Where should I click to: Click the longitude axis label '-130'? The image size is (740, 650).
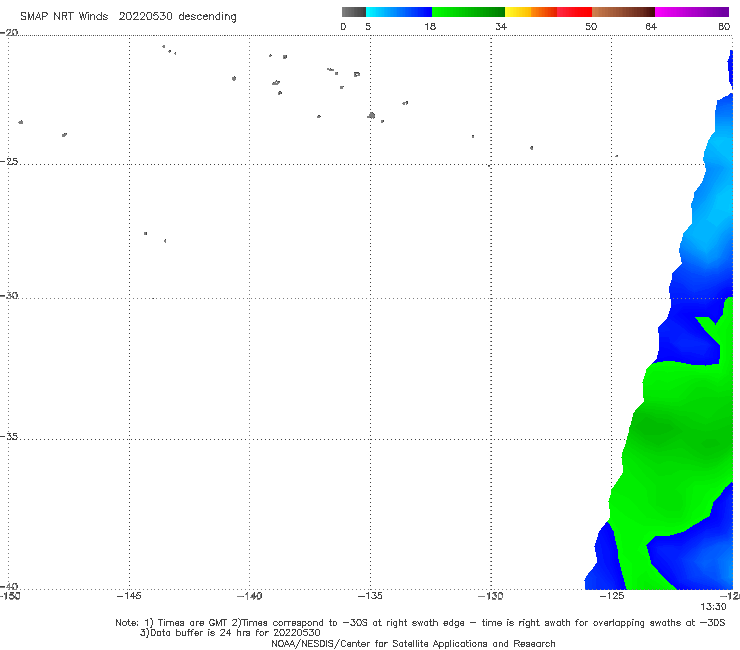click(x=491, y=596)
